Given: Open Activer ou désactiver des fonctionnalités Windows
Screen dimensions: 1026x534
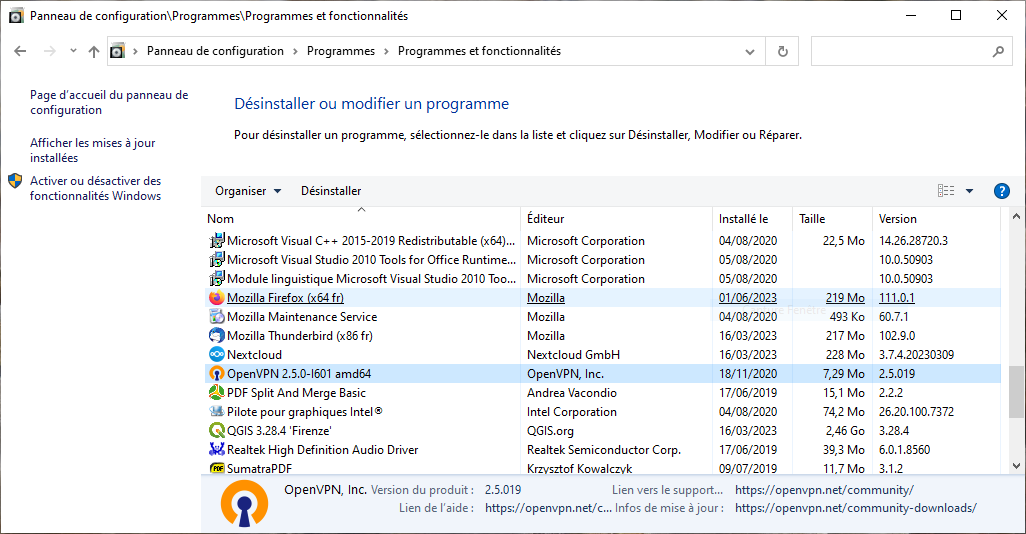Looking at the screenshot, I should (95, 189).
